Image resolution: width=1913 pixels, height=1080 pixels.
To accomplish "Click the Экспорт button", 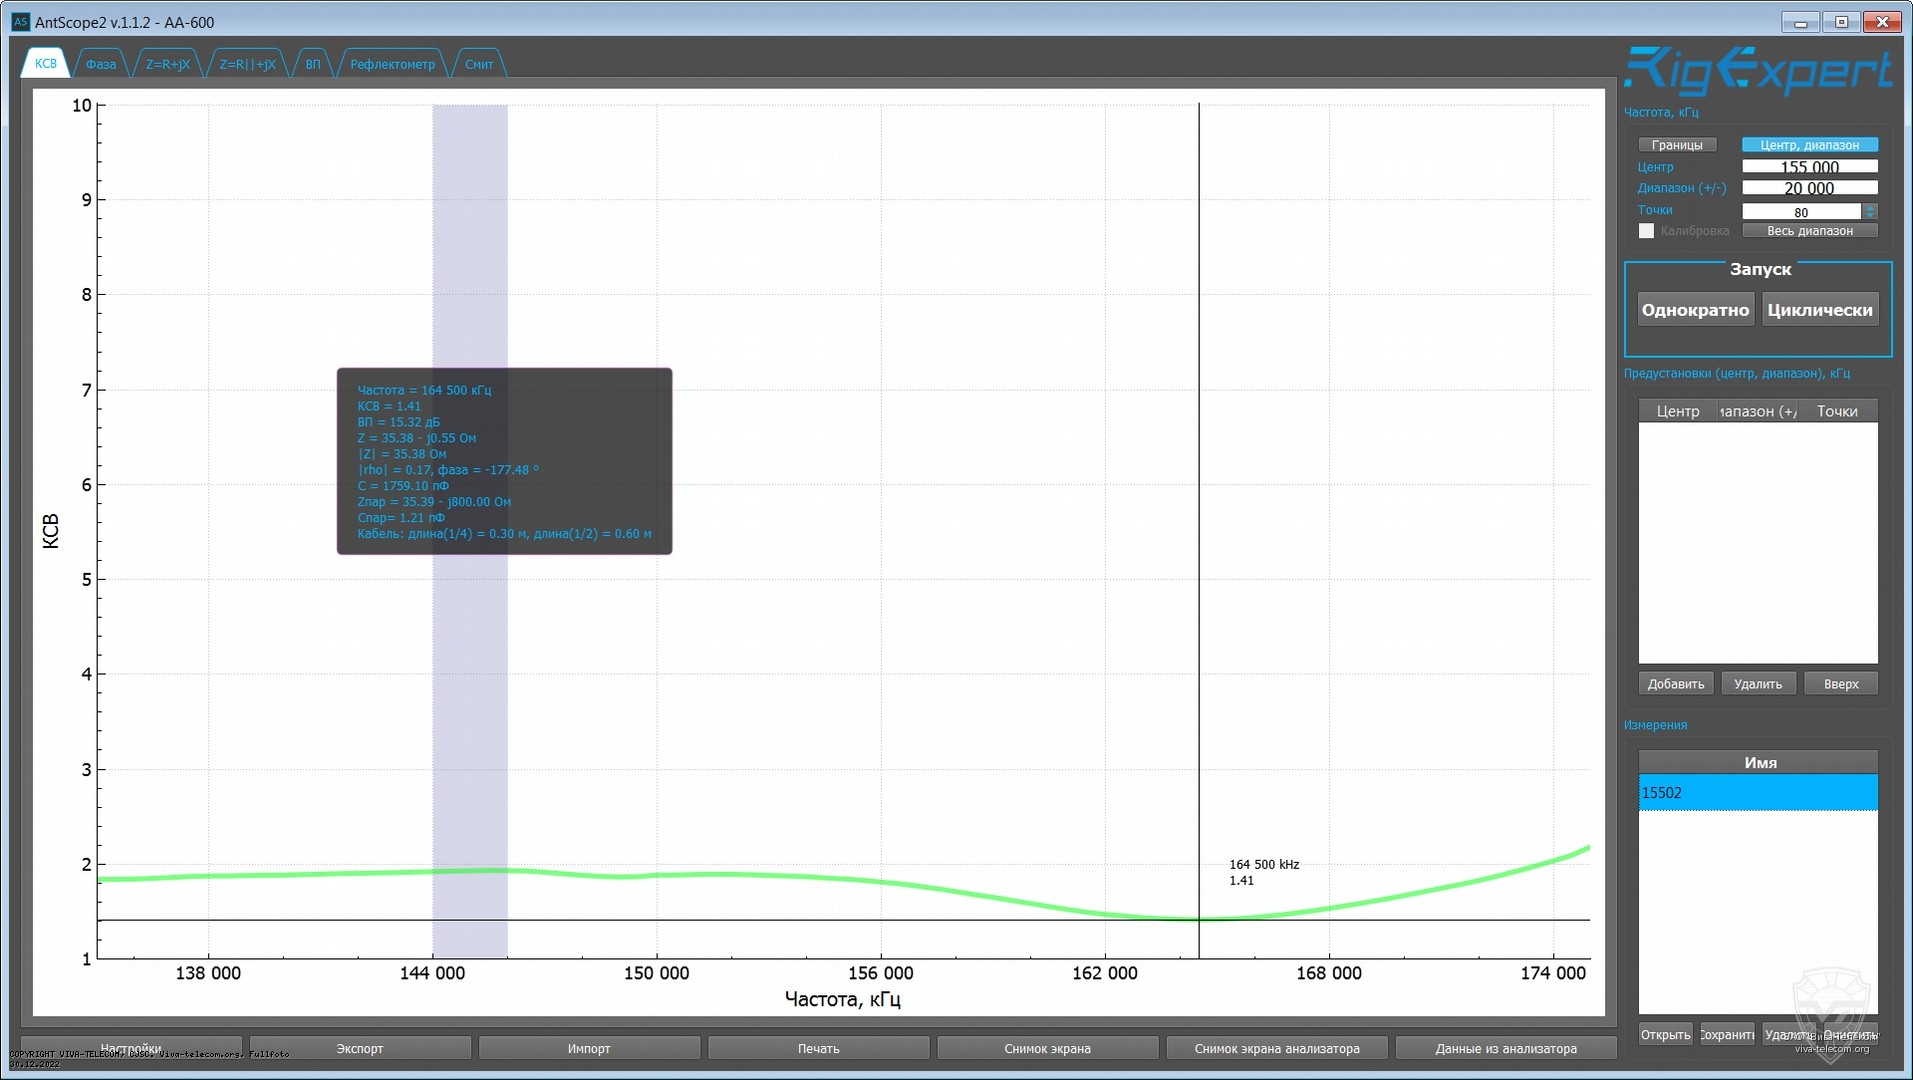I will pyautogui.click(x=360, y=1048).
